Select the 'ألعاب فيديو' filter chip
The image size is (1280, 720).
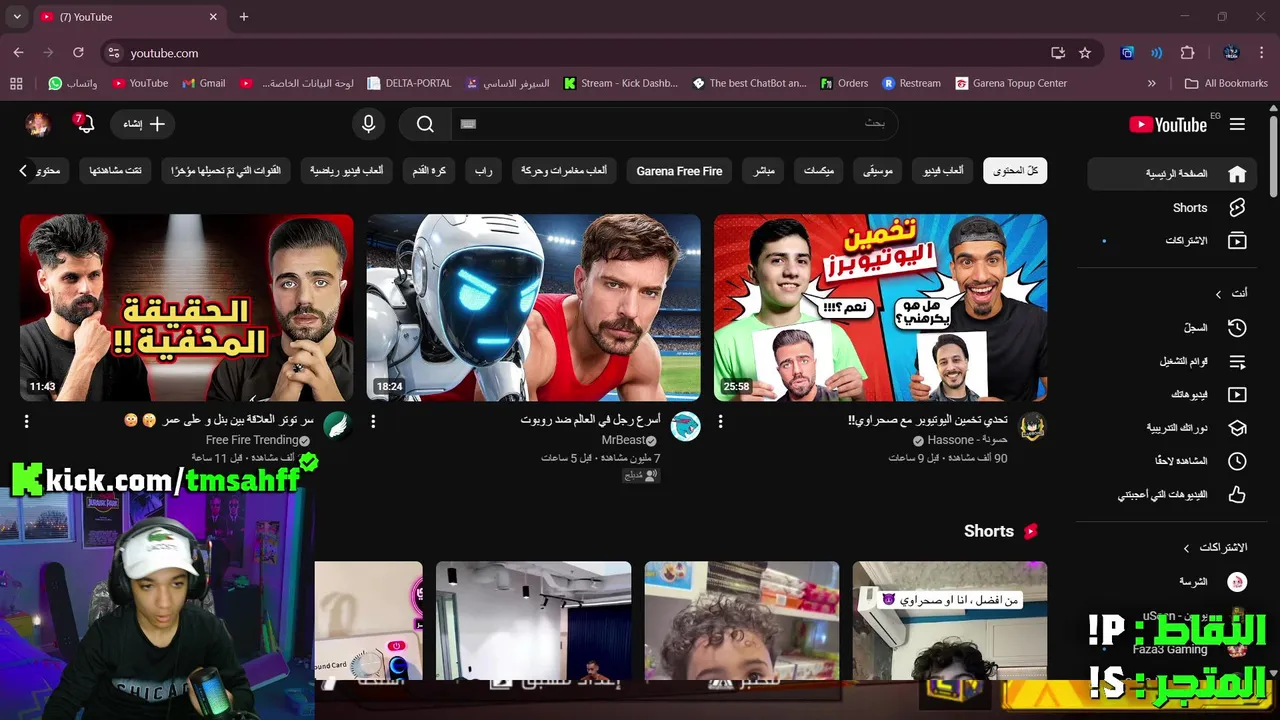pos(944,171)
